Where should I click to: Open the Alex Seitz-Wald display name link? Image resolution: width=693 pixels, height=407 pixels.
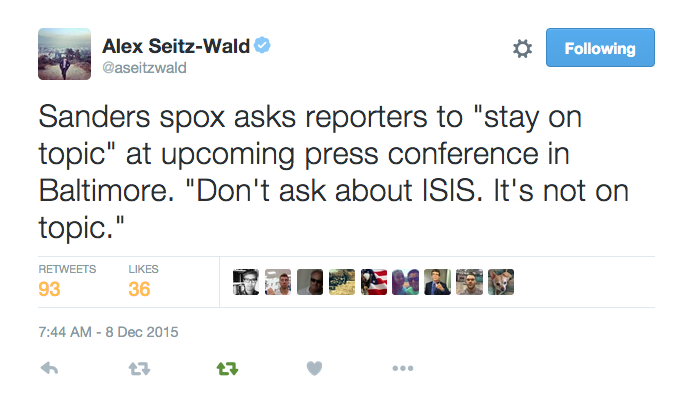pyautogui.click(x=176, y=46)
